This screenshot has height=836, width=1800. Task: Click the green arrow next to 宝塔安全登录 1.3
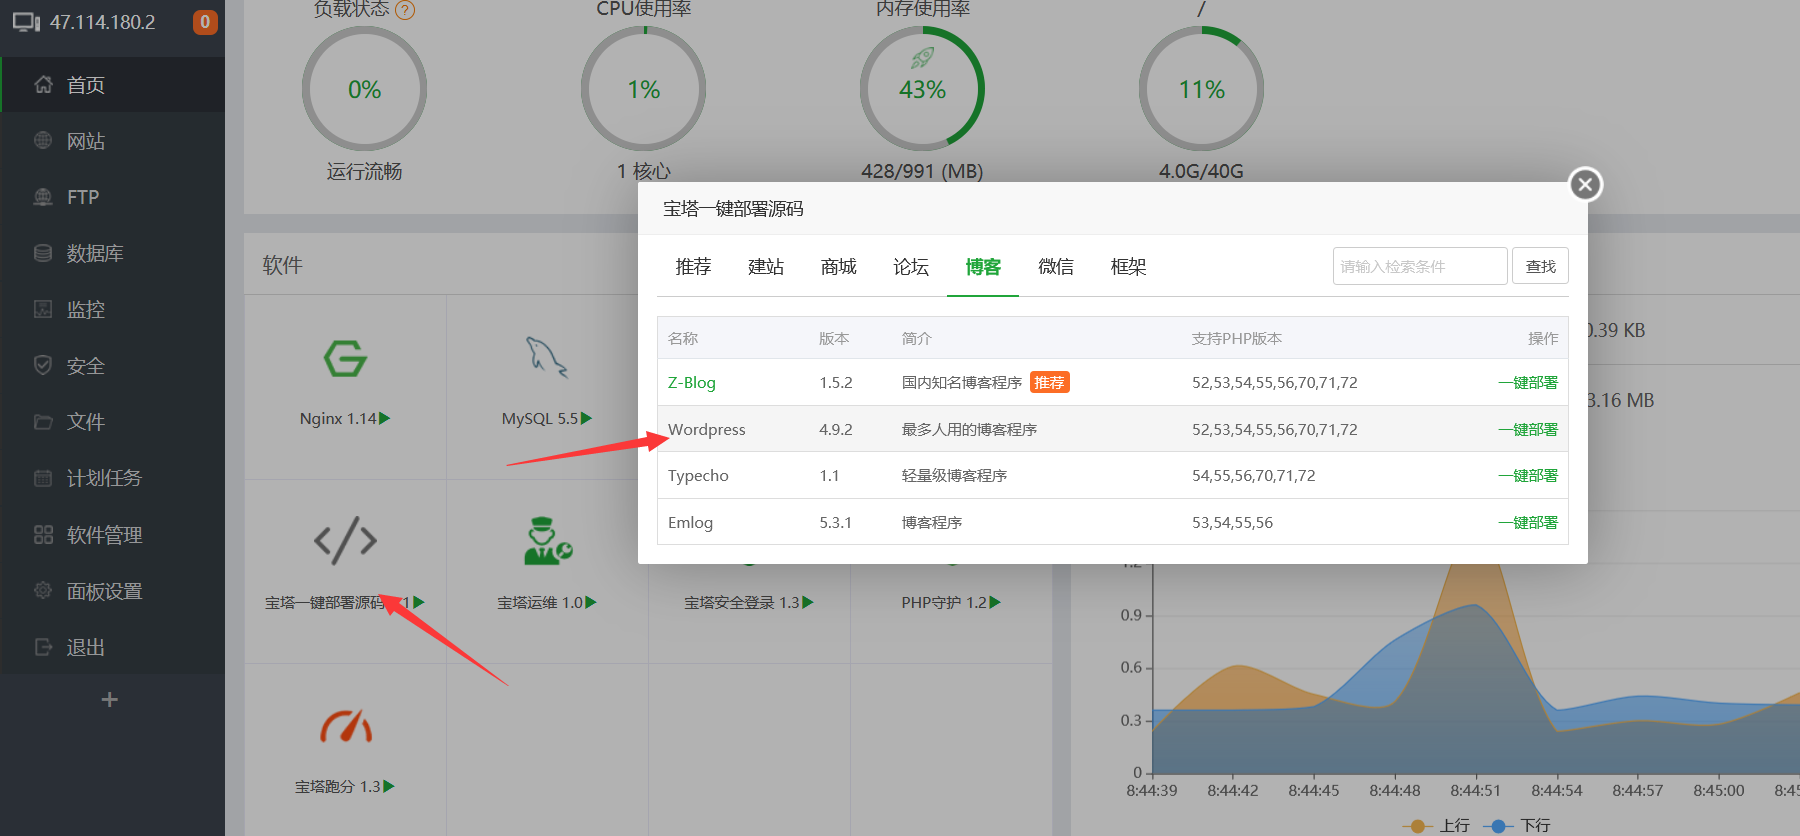coord(808,602)
